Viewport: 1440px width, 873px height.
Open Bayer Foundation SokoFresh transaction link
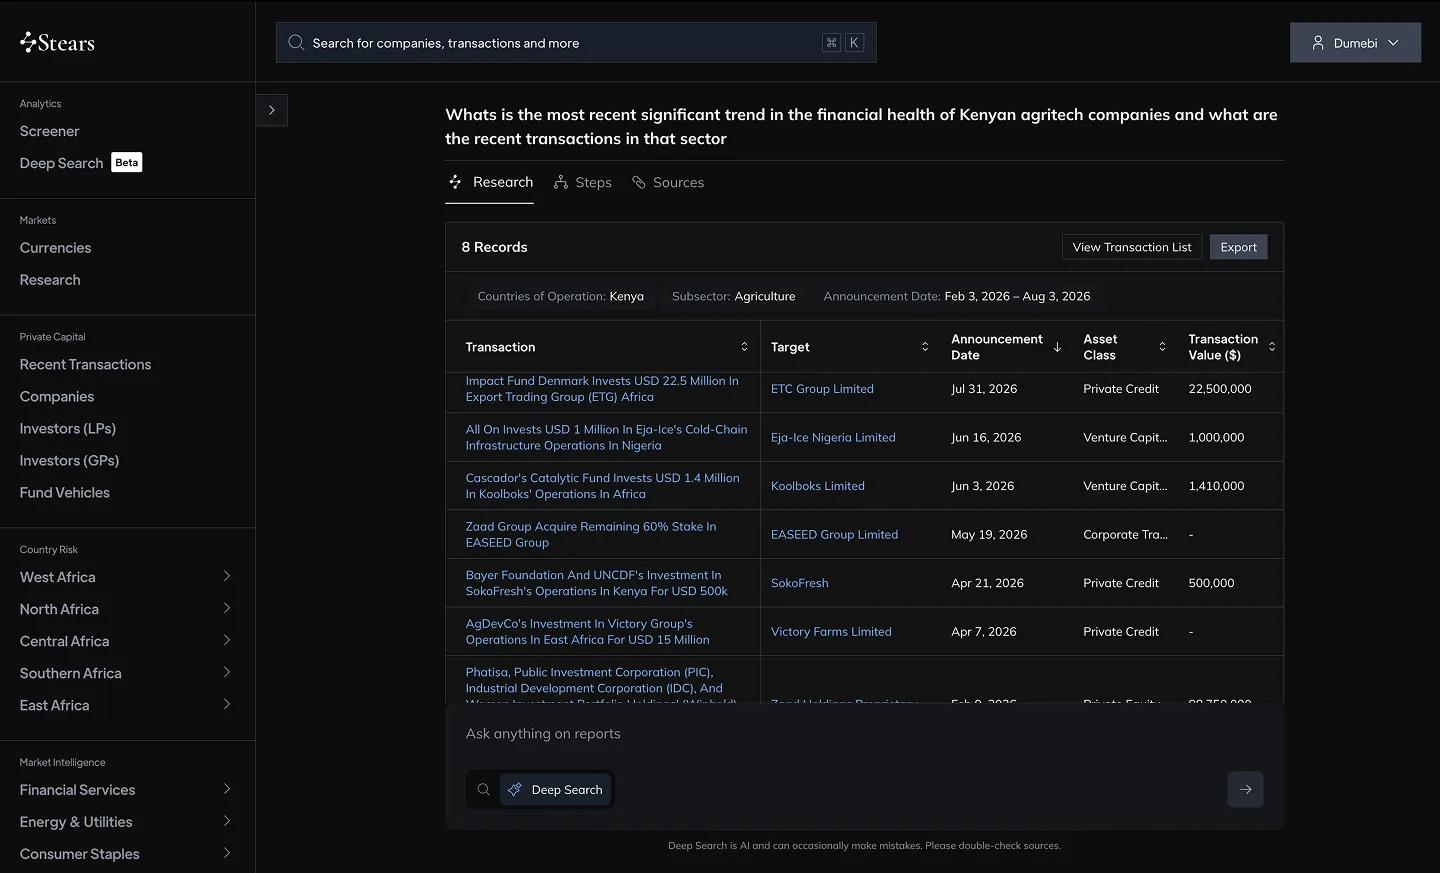tap(597, 583)
